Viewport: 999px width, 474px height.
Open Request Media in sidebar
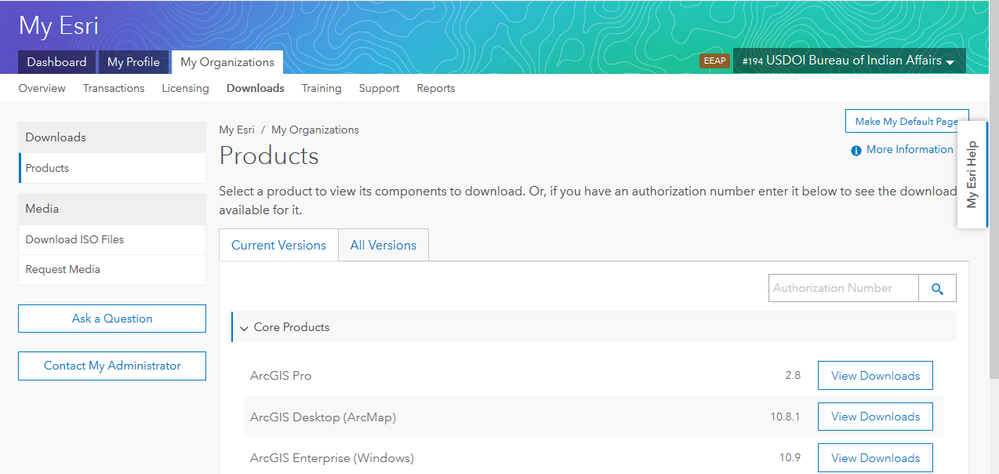pyautogui.click(x=112, y=269)
